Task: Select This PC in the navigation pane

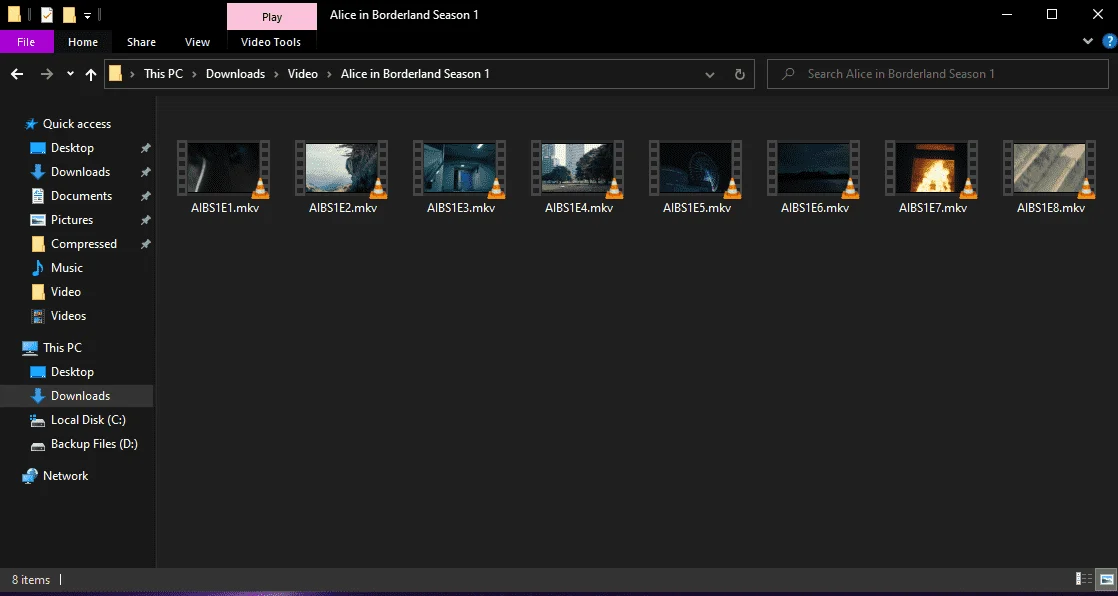Action: (62, 348)
